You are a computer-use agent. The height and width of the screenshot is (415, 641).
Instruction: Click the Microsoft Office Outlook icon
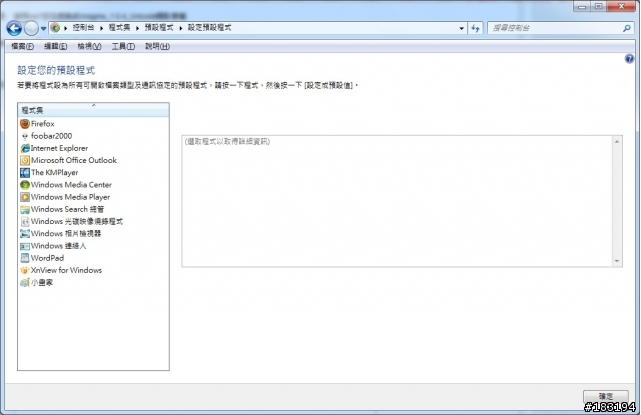coord(25,160)
